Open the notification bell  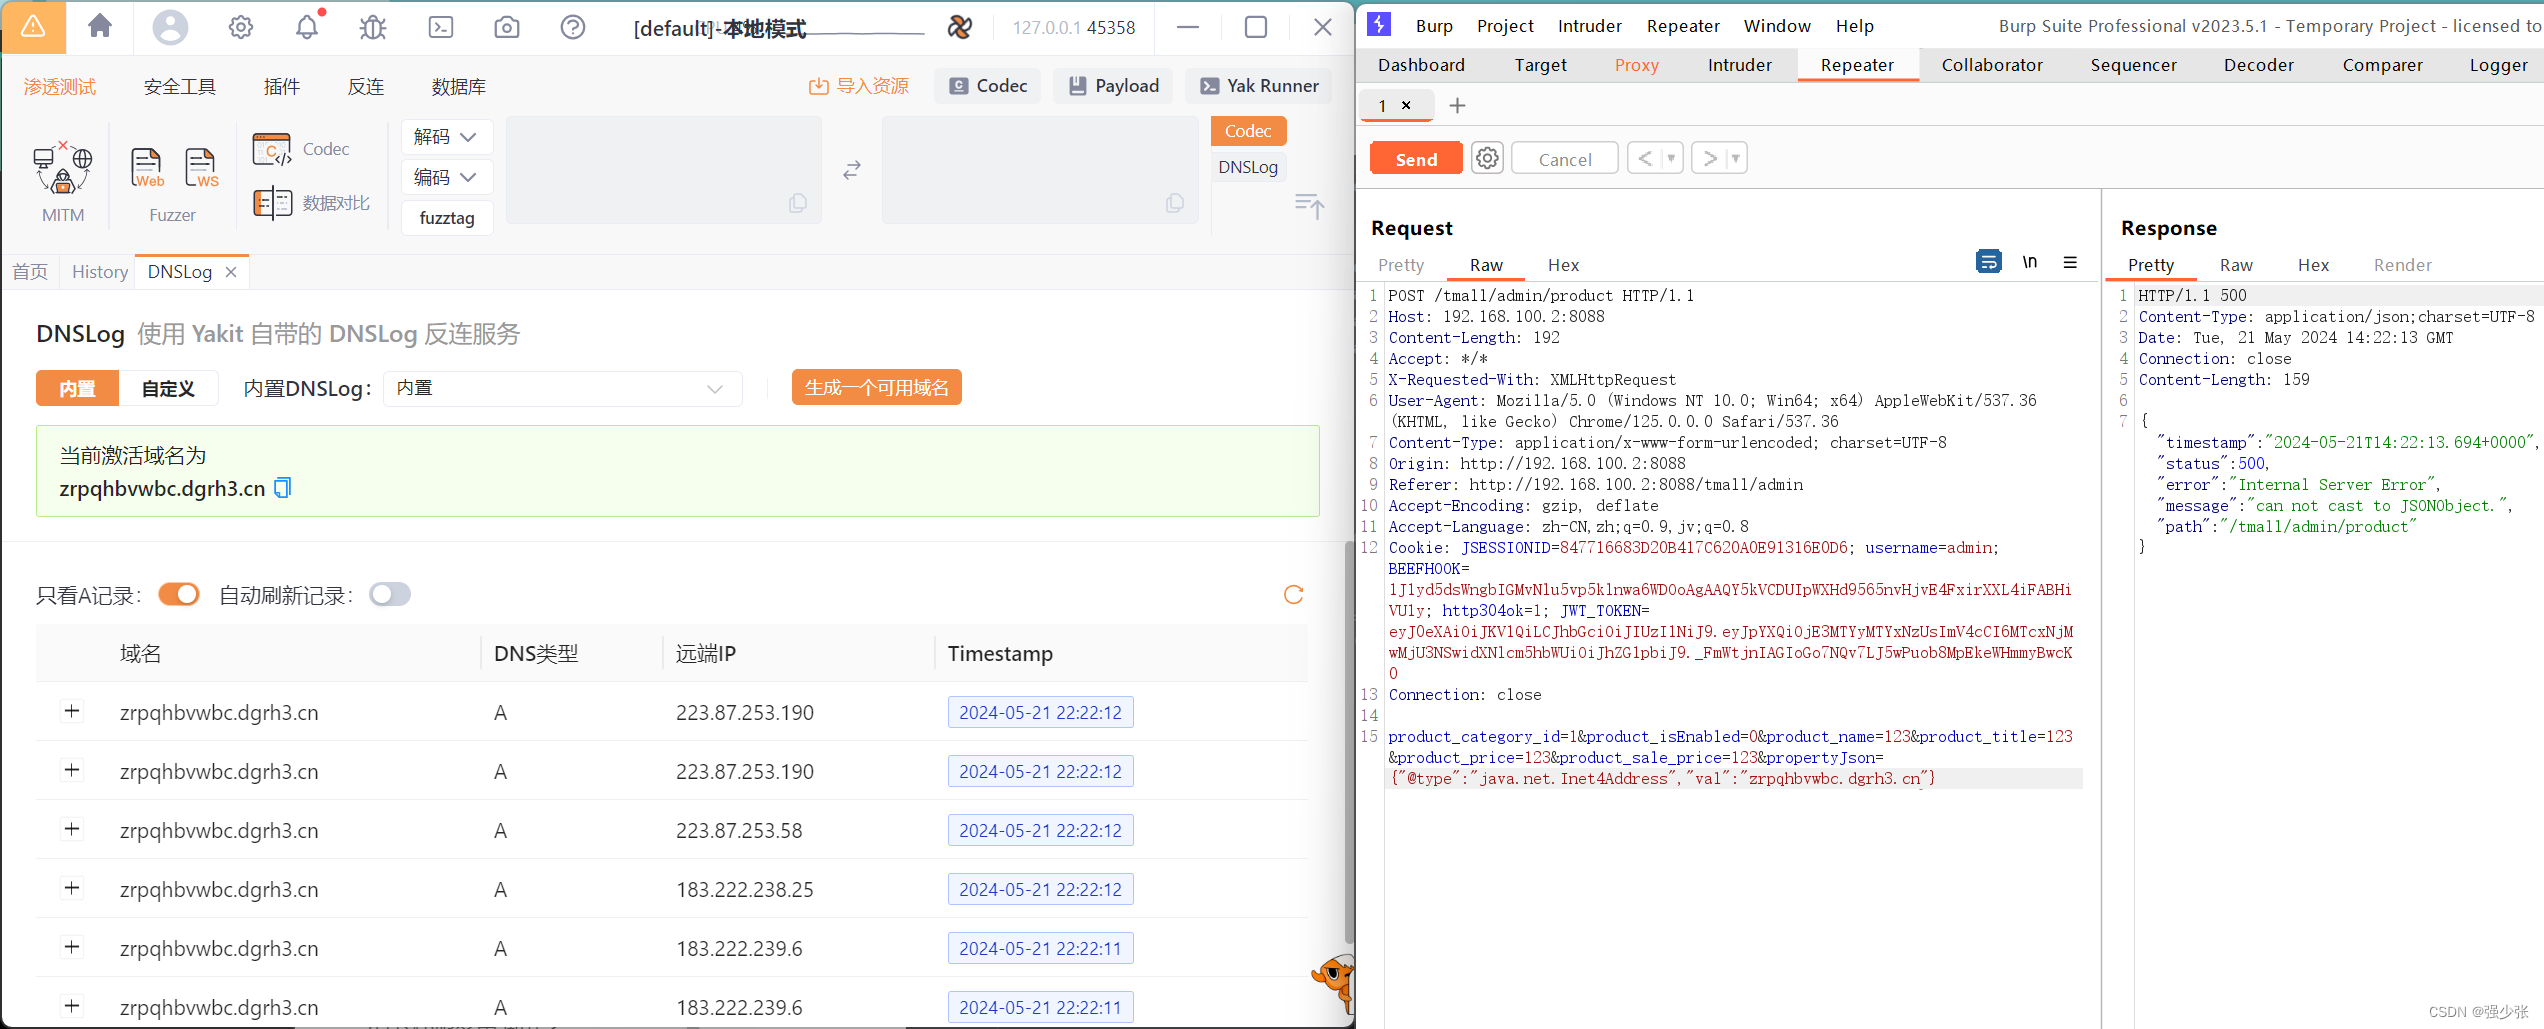(307, 27)
